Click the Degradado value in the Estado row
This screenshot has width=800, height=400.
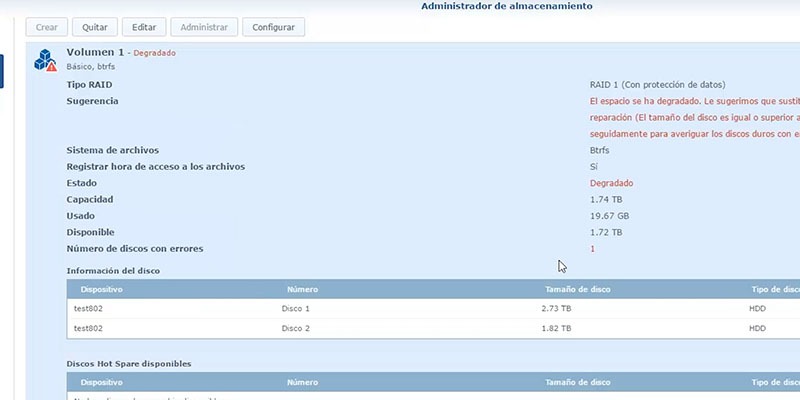[x=611, y=183]
